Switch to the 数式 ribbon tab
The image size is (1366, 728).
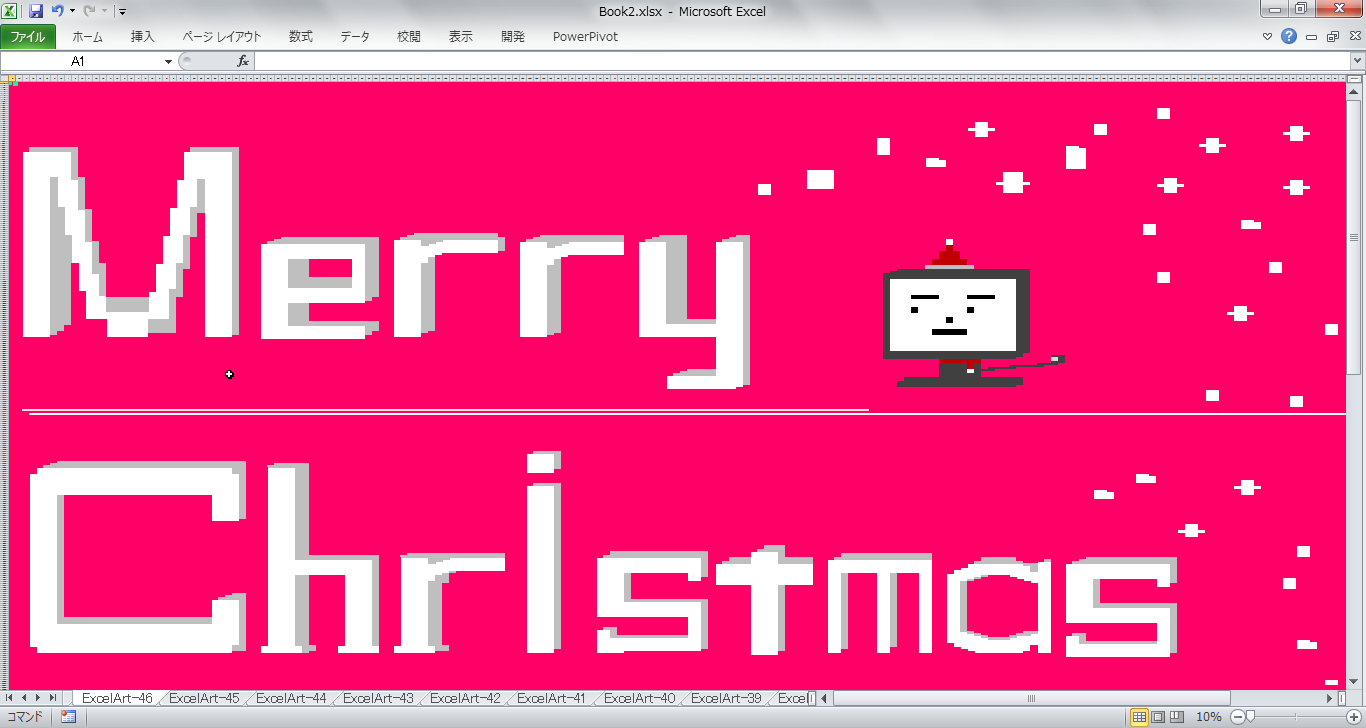[301, 37]
